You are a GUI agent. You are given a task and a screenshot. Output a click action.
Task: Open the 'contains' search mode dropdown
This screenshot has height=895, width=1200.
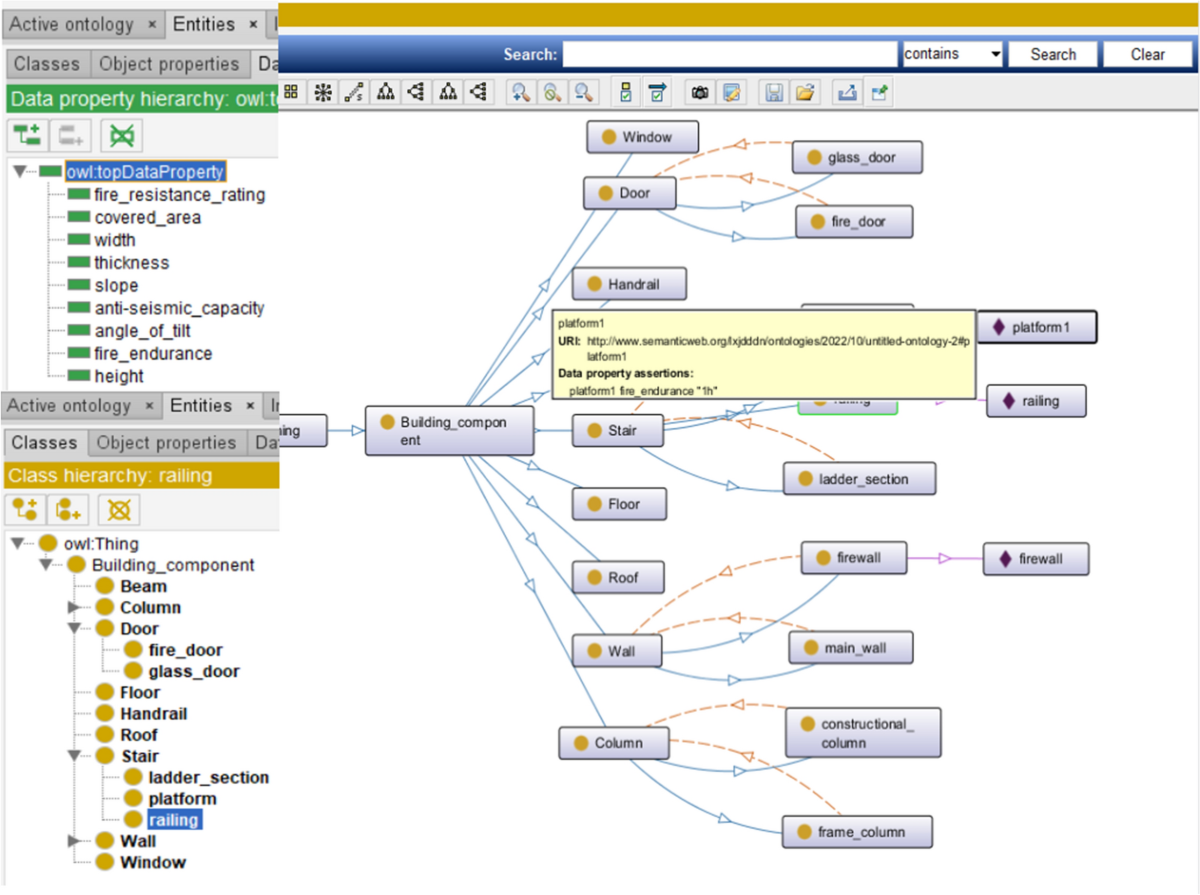(x=952, y=54)
